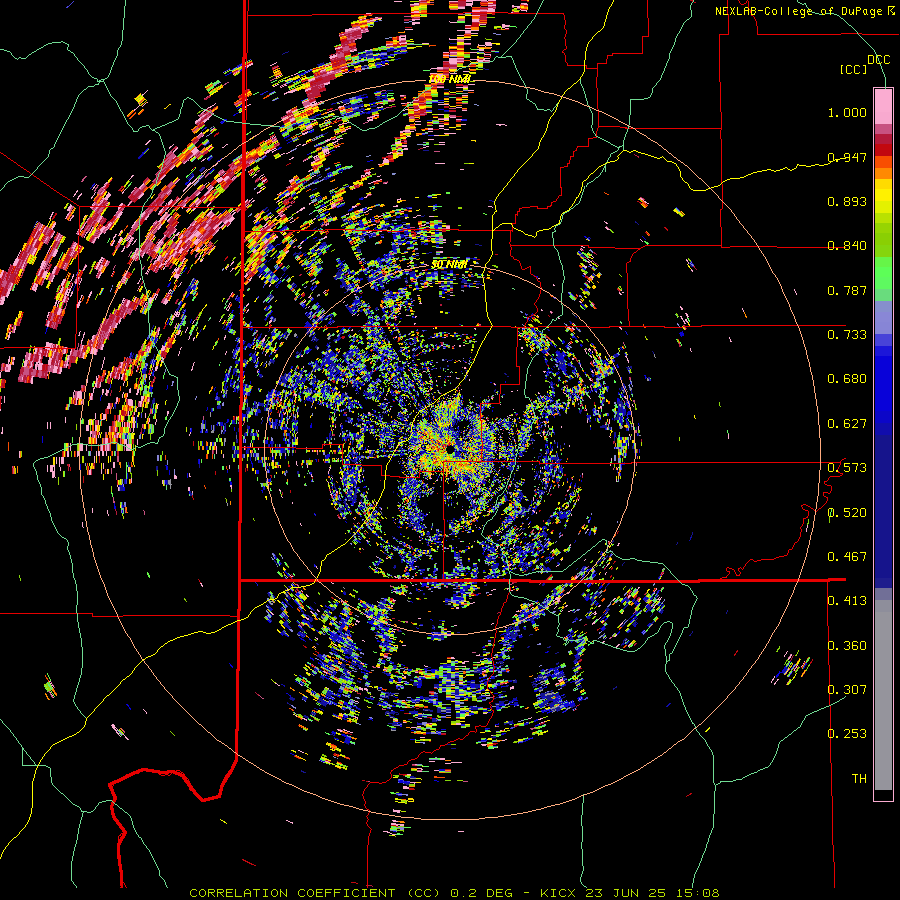Image resolution: width=900 pixels, height=900 pixels.
Task: Pick the red color bar segment
Action: tap(883, 149)
